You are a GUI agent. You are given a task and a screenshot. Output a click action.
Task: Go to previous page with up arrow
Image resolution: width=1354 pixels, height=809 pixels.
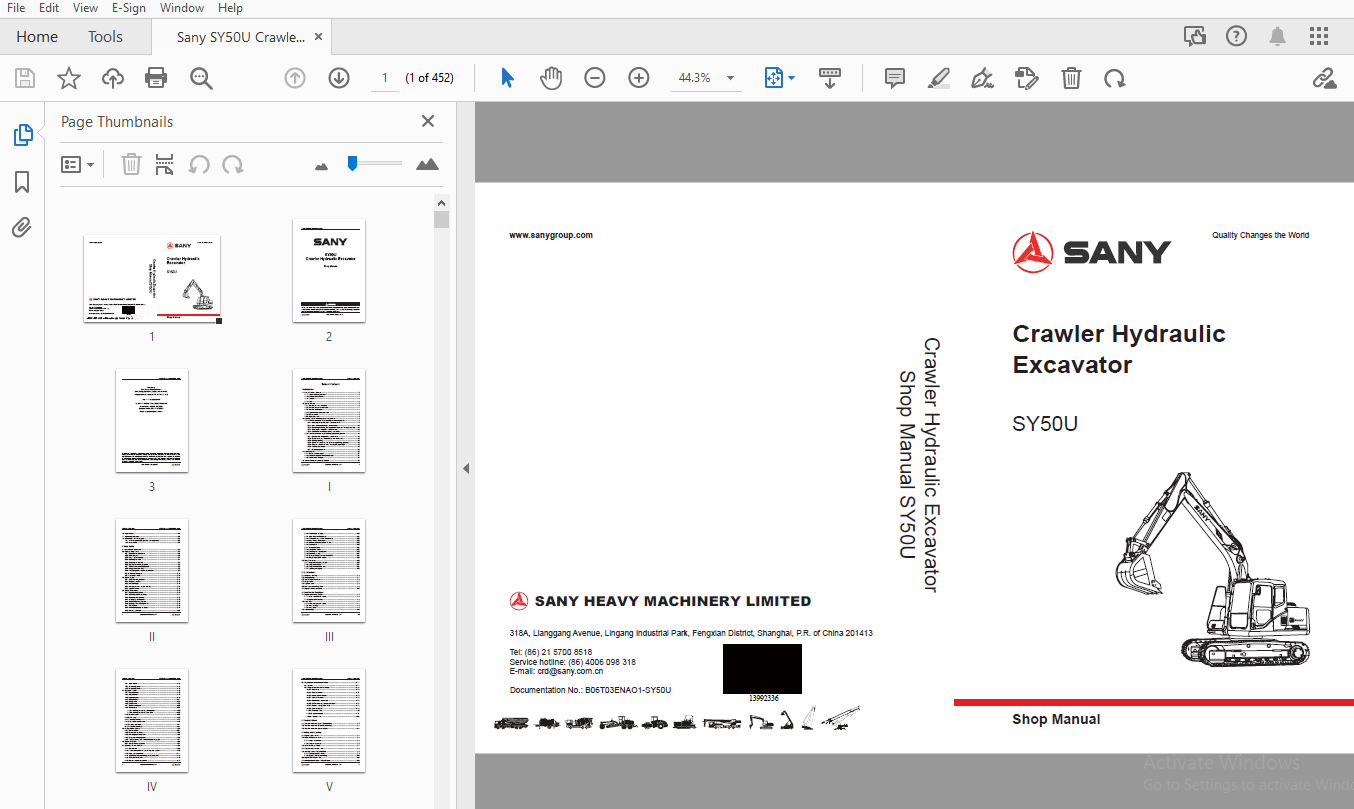295,78
